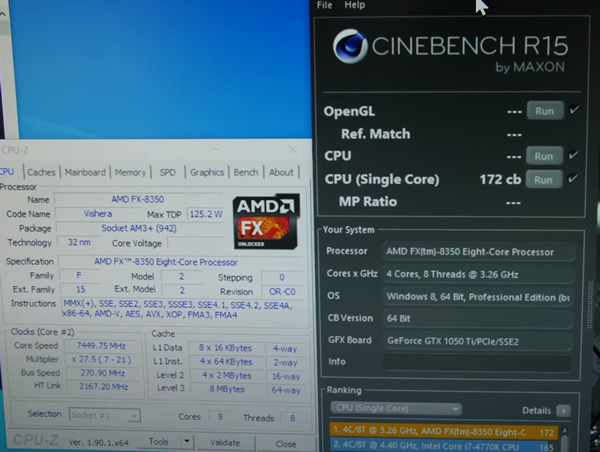The image size is (600, 452).
Task: Switch to the About tab in CPU-Z
Action: tap(281, 173)
